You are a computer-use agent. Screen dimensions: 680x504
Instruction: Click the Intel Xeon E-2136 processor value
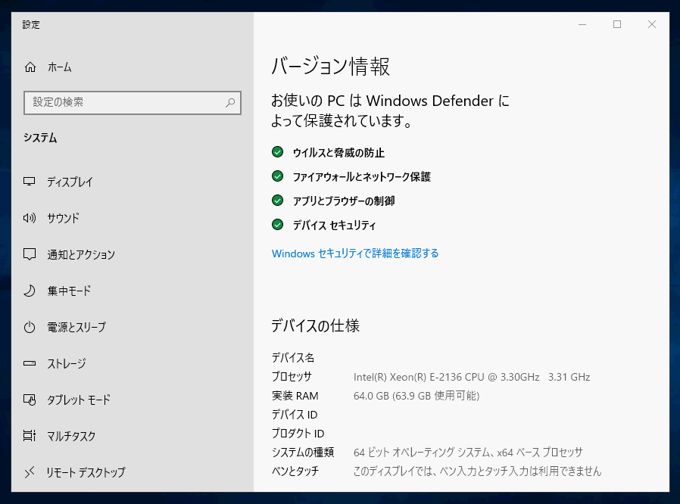click(x=472, y=377)
